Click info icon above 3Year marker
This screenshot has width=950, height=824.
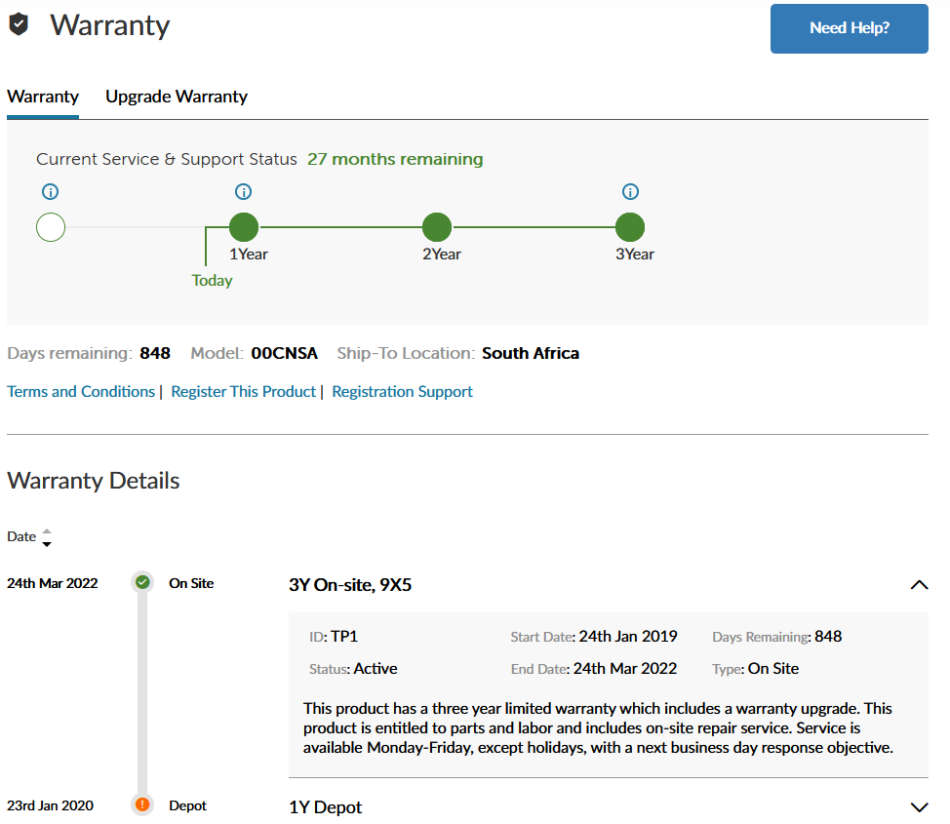(x=630, y=192)
